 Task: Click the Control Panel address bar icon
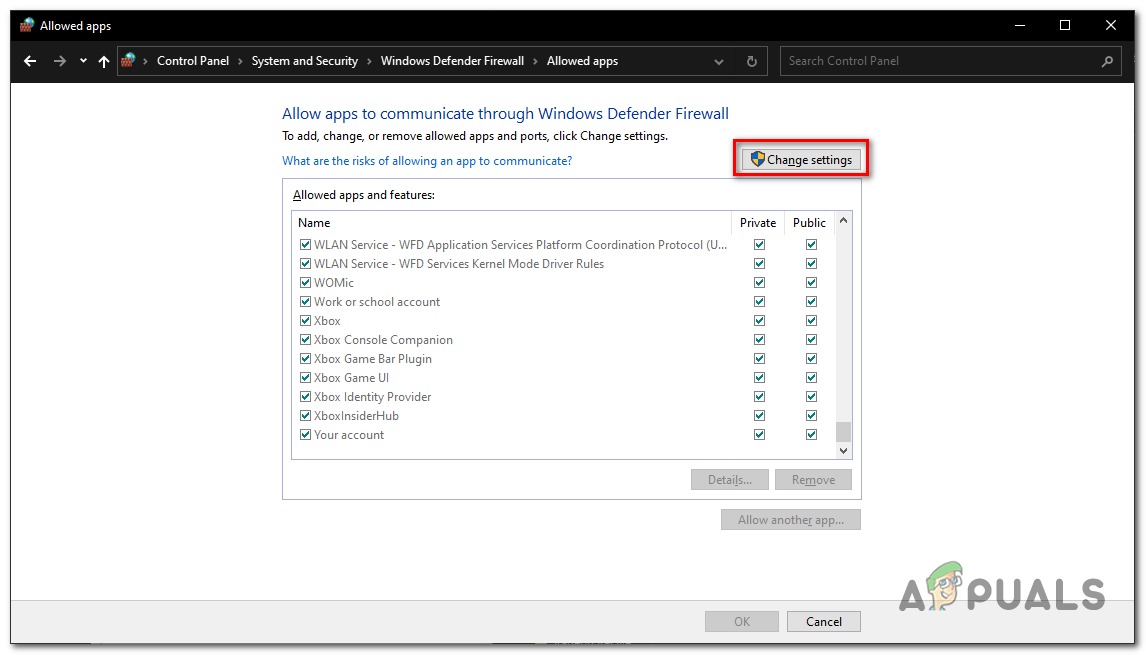click(x=128, y=61)
